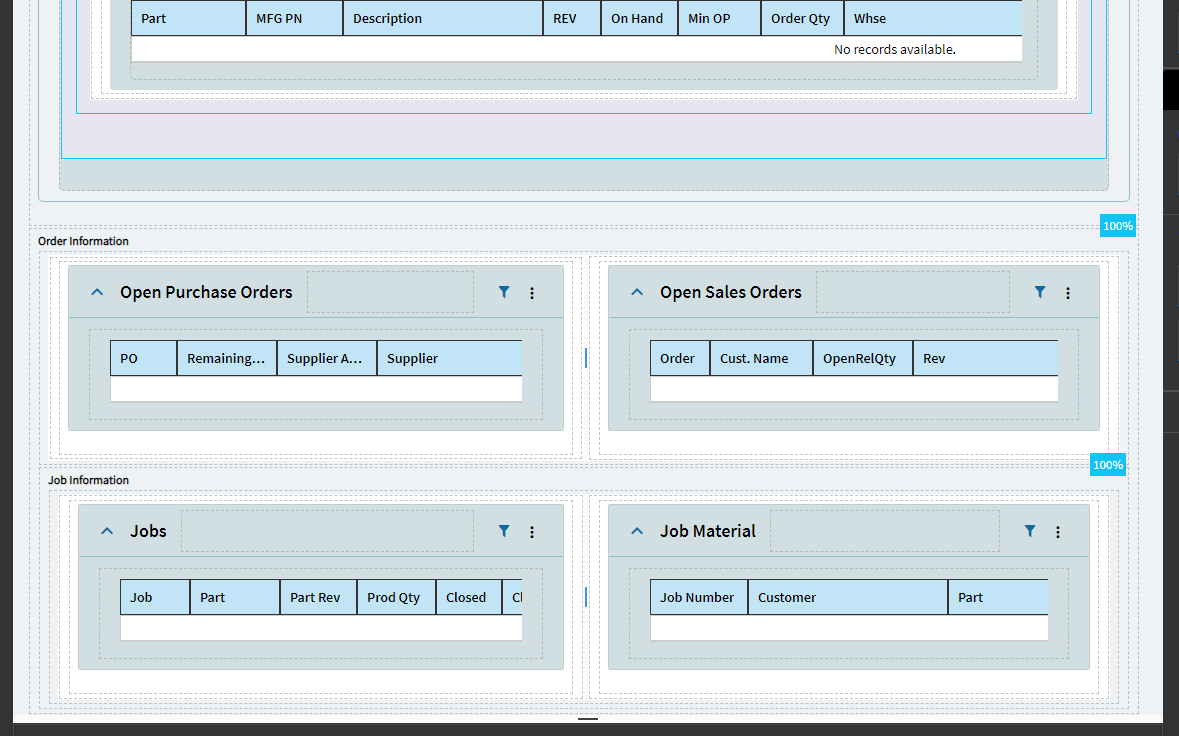
Task: Select the Jobs panel title
Action: point(148,532)
